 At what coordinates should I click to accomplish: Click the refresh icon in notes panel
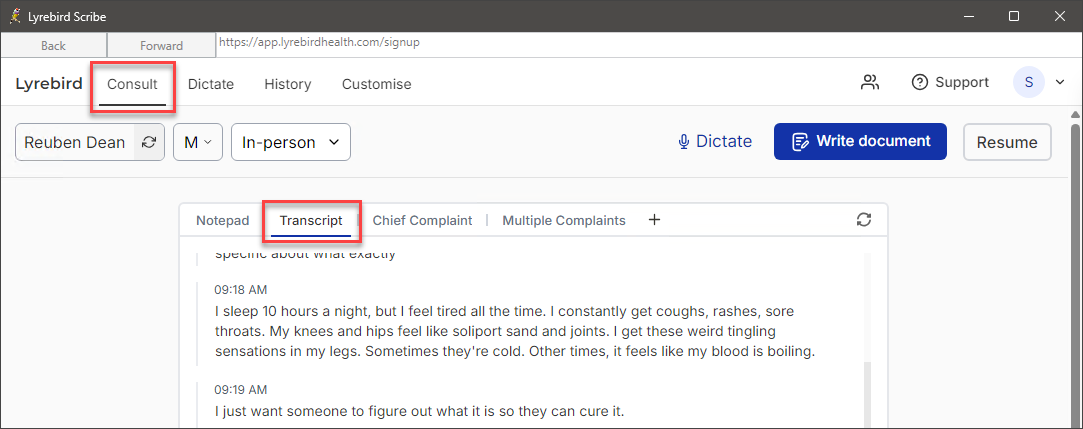[863, 220]
